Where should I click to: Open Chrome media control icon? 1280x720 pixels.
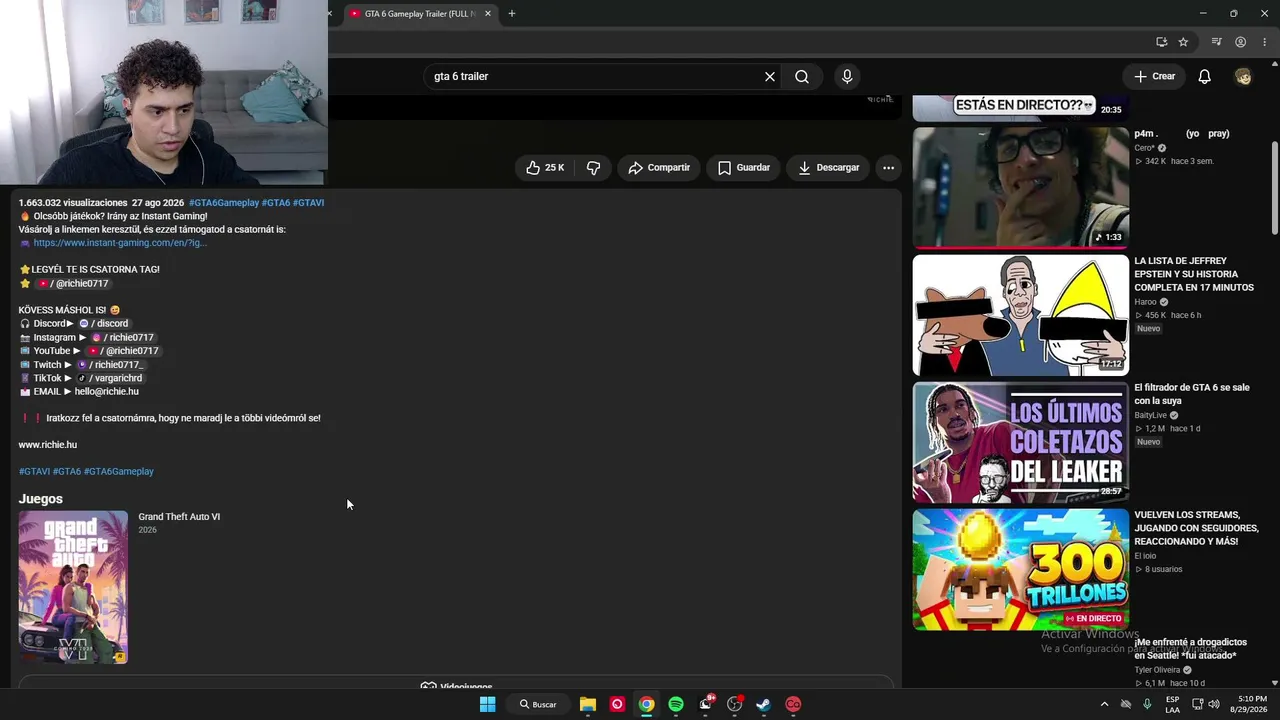point(1217,42)
